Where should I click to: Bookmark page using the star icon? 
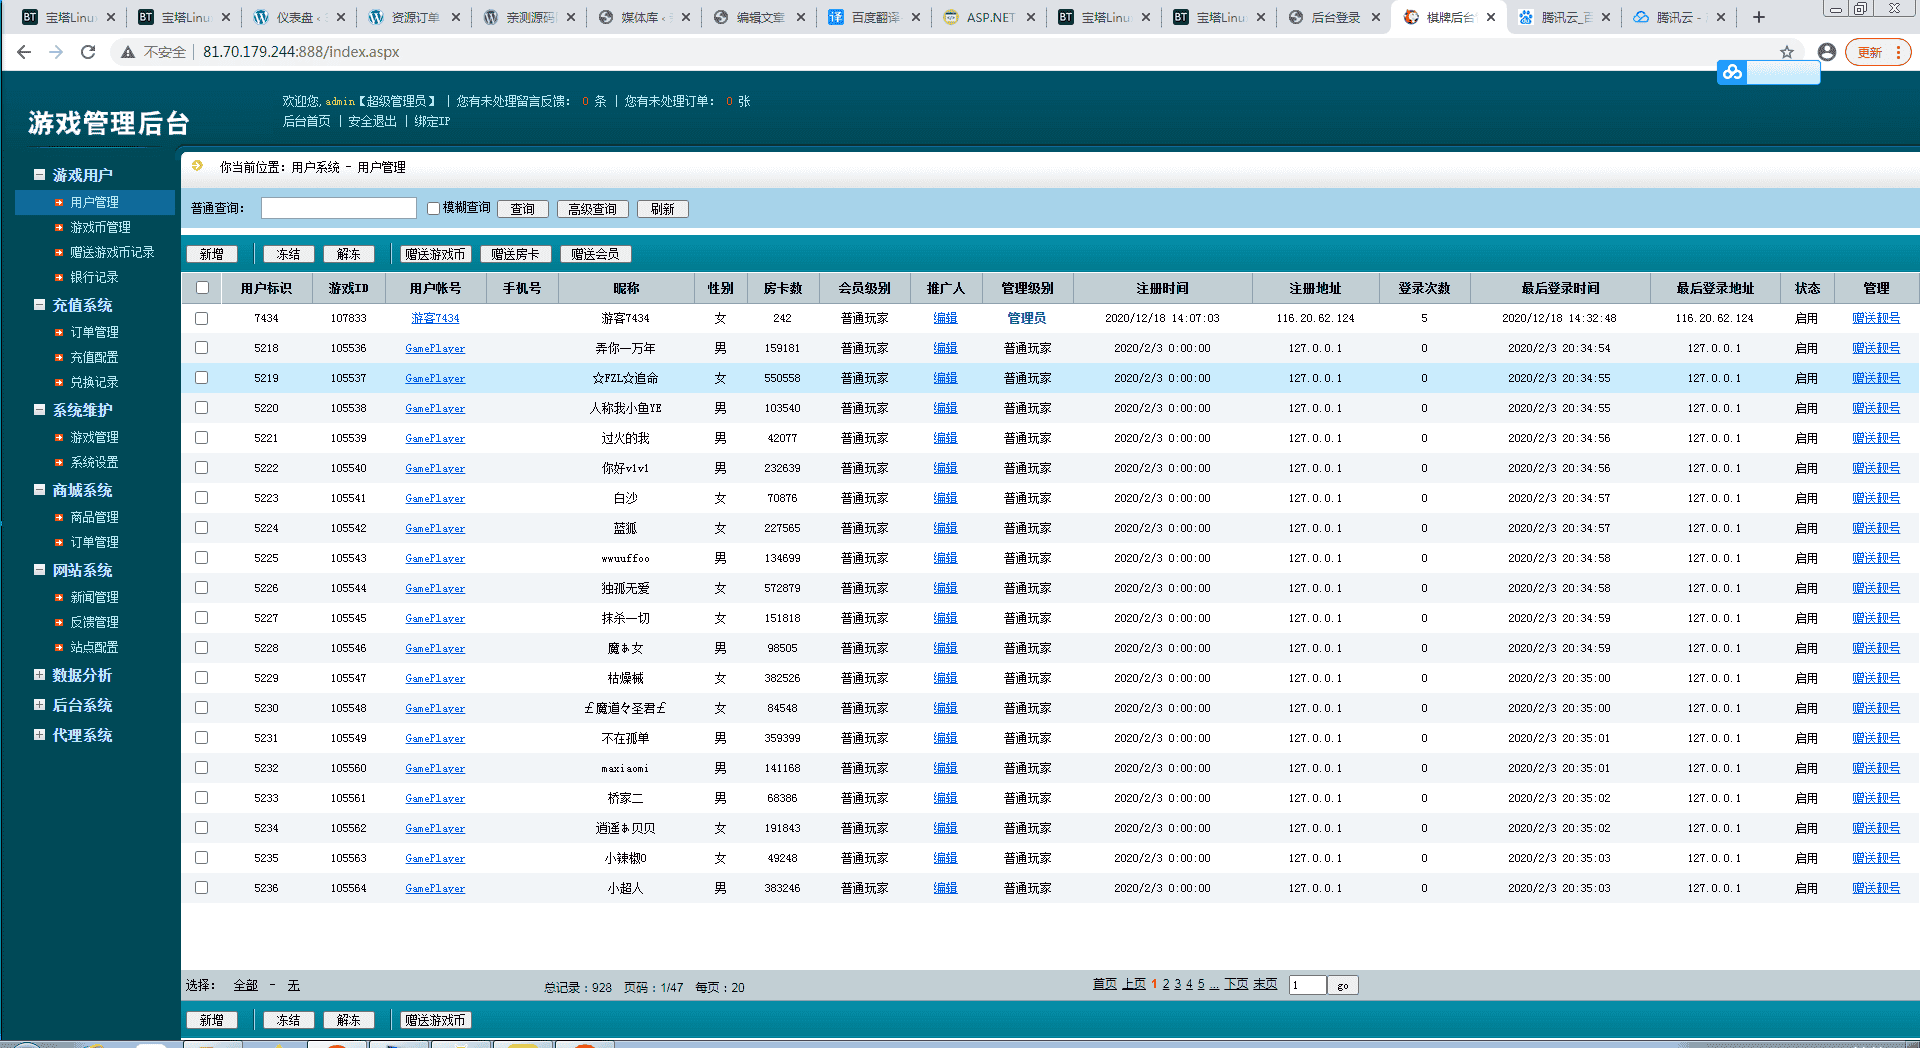click(1786, 52)
